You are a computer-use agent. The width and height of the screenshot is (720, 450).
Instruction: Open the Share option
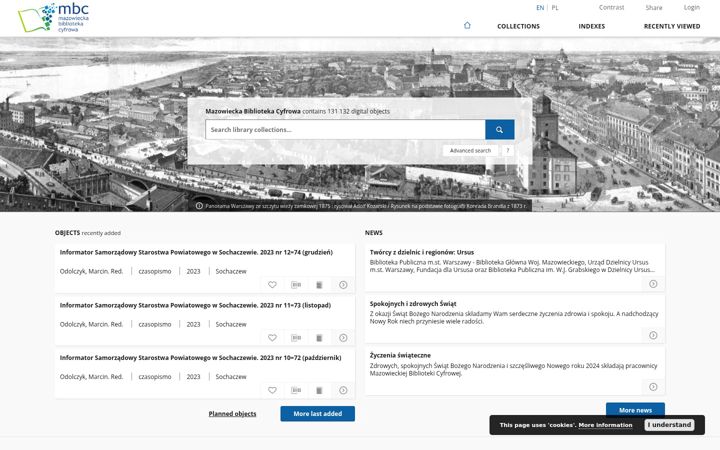pyautogui.click(x=653, y=7)
